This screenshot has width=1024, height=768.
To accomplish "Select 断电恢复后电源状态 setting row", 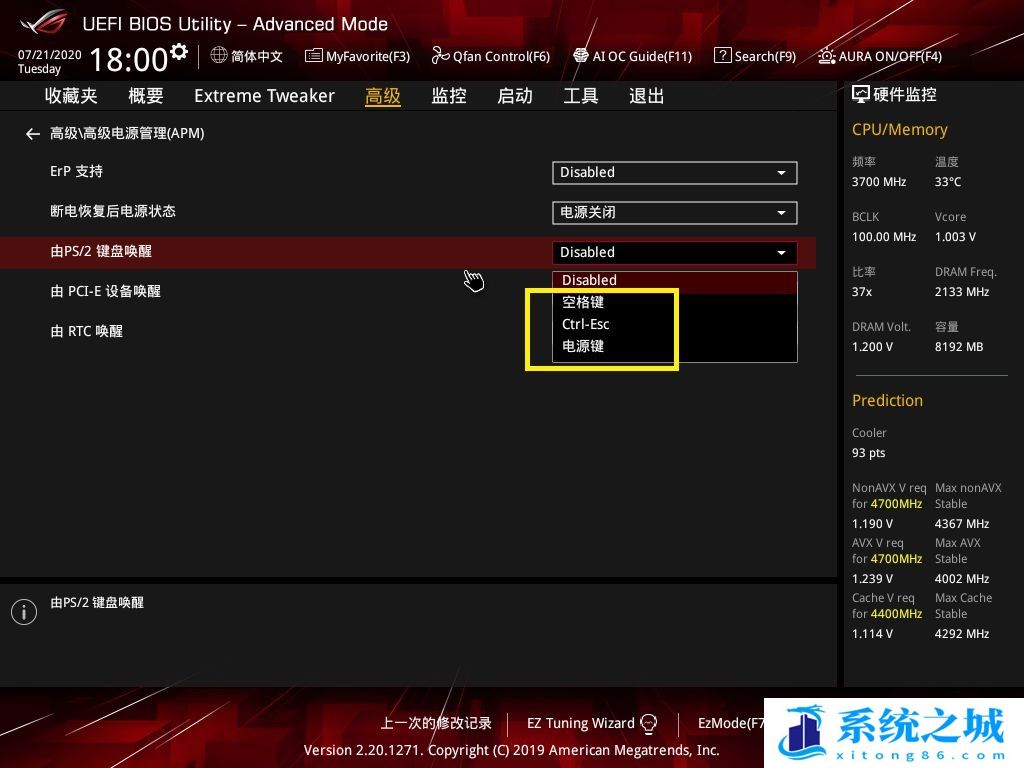I will (408, 212).
